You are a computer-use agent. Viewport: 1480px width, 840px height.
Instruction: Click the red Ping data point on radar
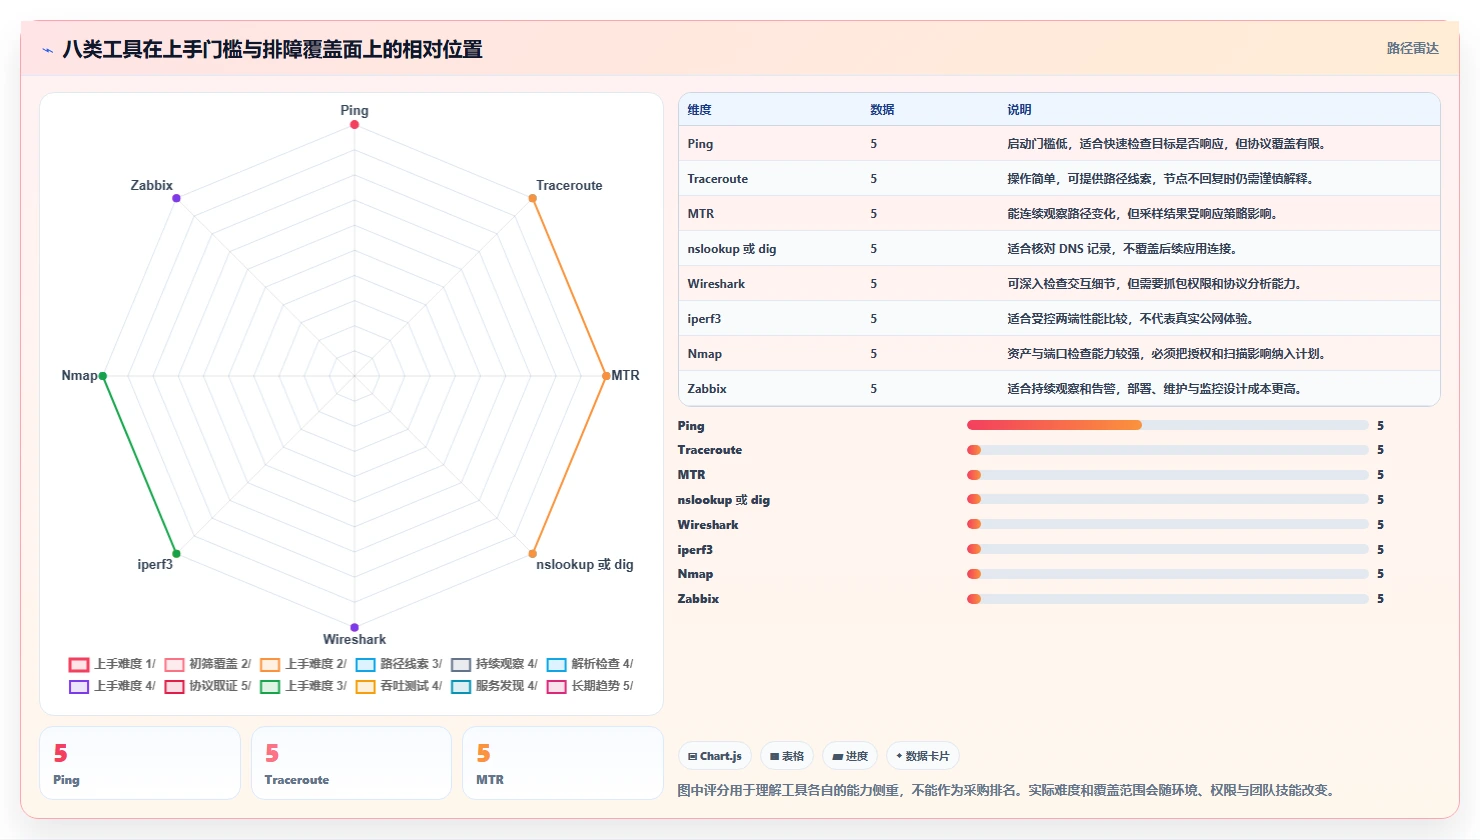pyautogui.click(x=354, y=124)
